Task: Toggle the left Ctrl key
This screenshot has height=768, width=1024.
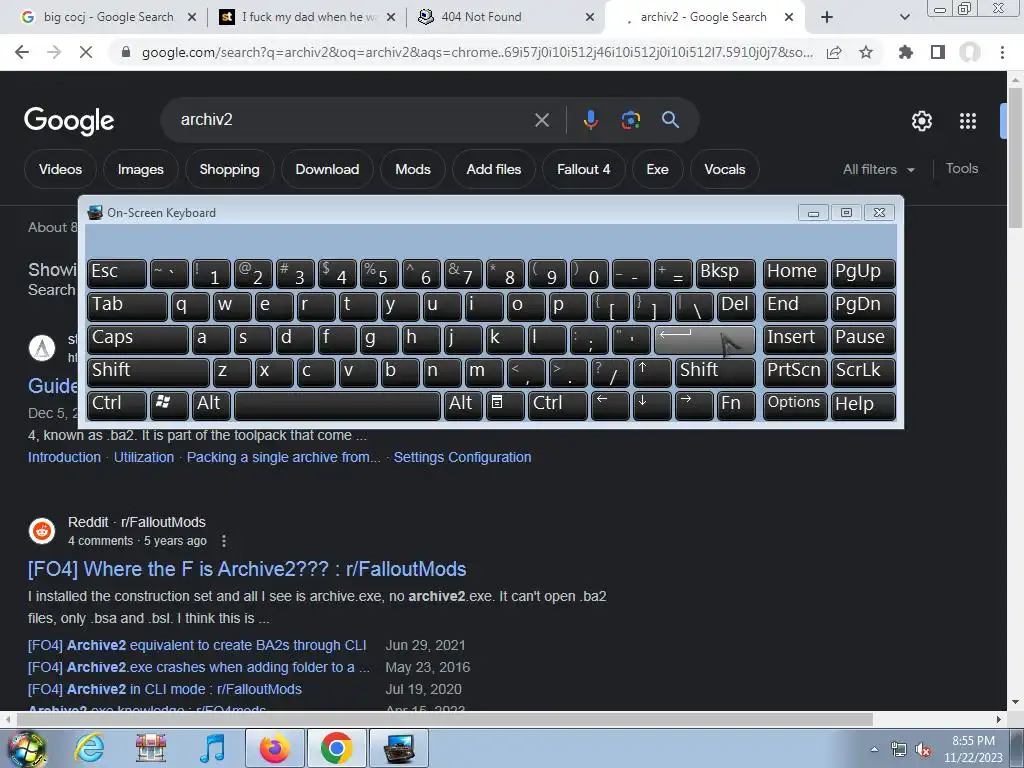Action: (x=116, y=404)
